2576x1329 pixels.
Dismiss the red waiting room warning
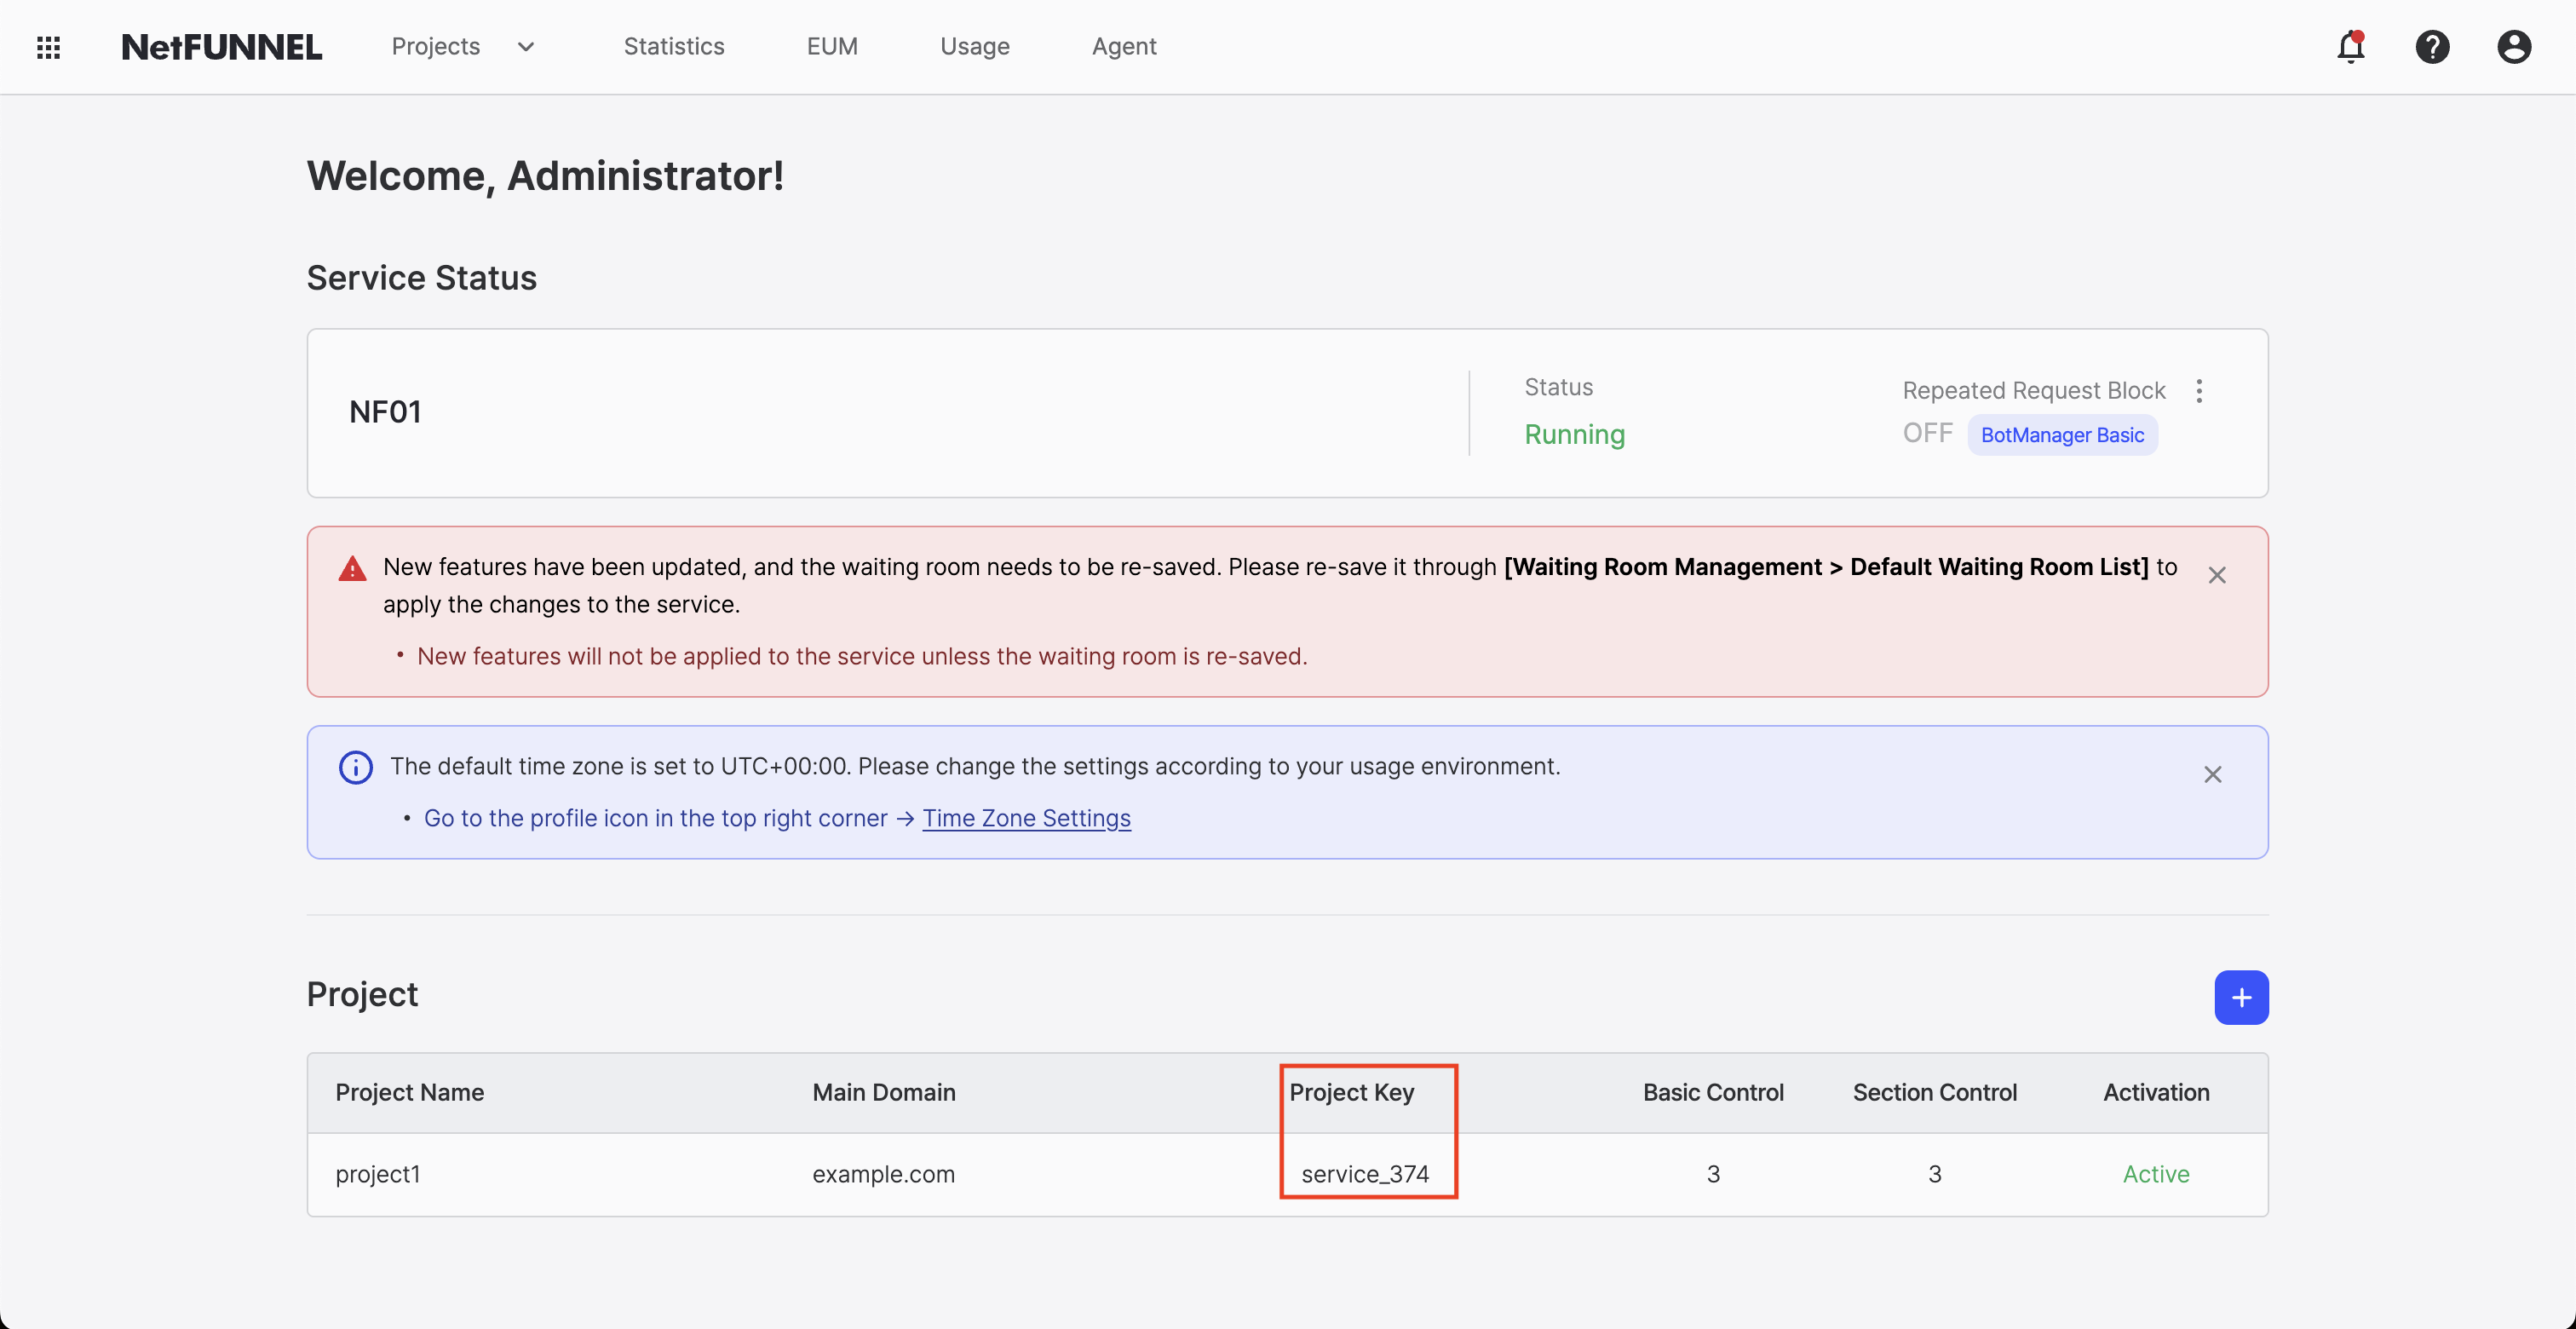pyautogui.click(x=2217, y=575)
